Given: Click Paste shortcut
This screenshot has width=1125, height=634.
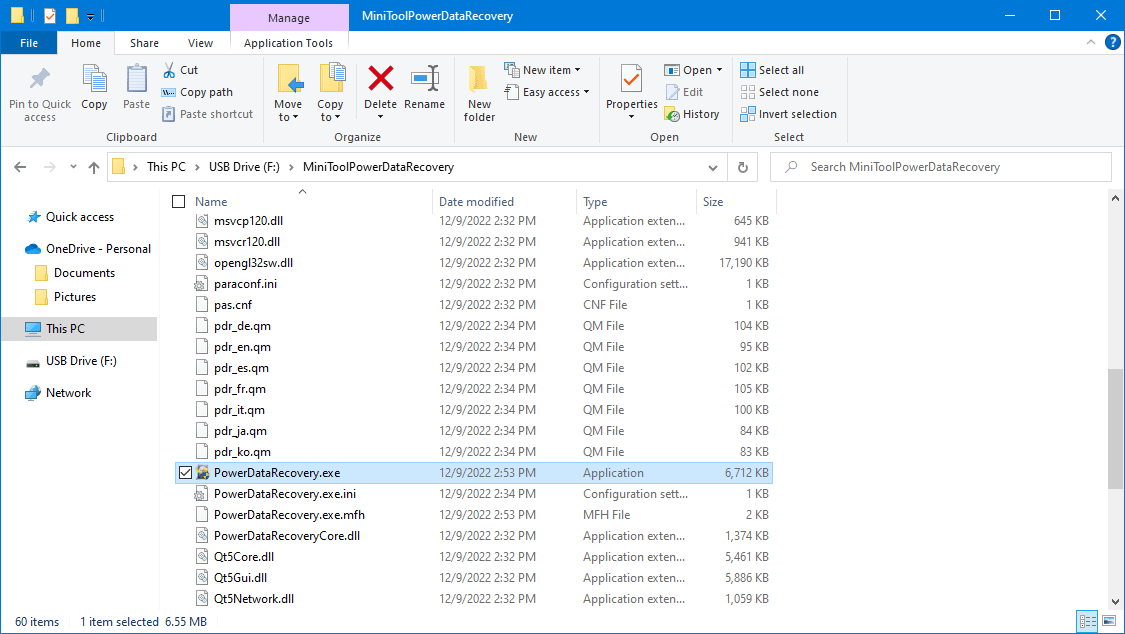Looking at the screenshot, I should (x=207, y=114).
